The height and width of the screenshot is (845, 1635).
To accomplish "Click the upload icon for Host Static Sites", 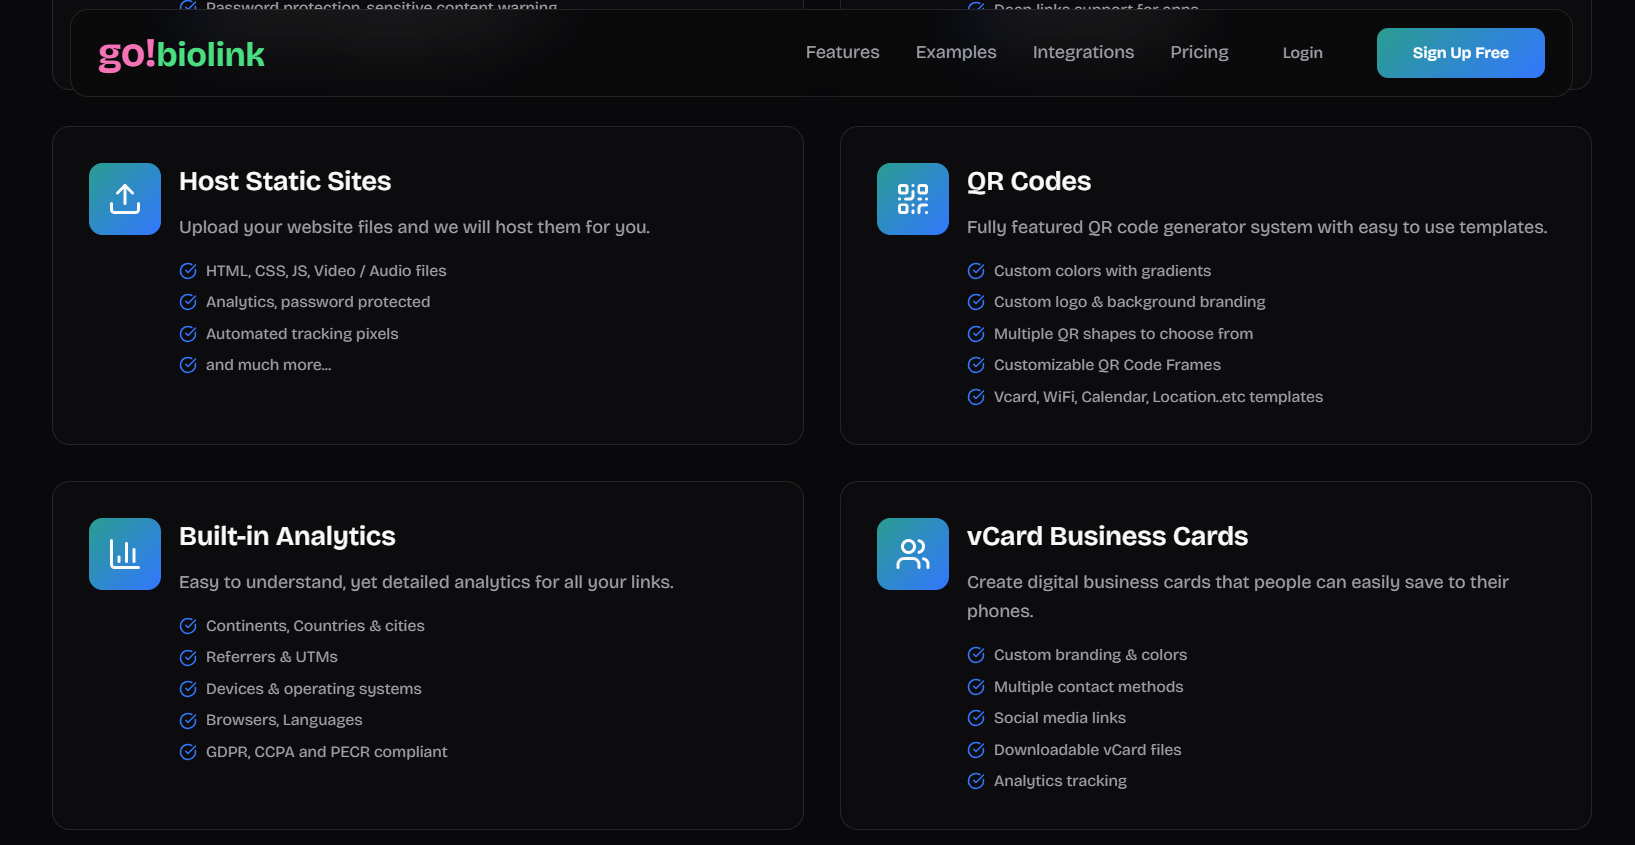I will coord(125,199).
